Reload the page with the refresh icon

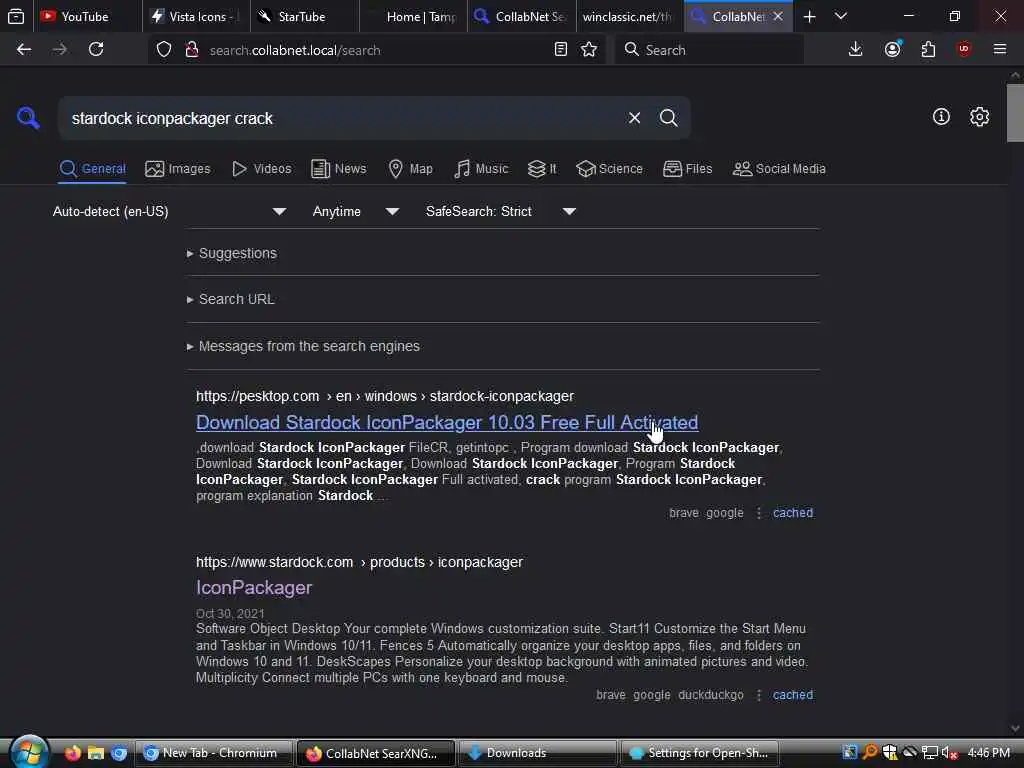[96, 49]
